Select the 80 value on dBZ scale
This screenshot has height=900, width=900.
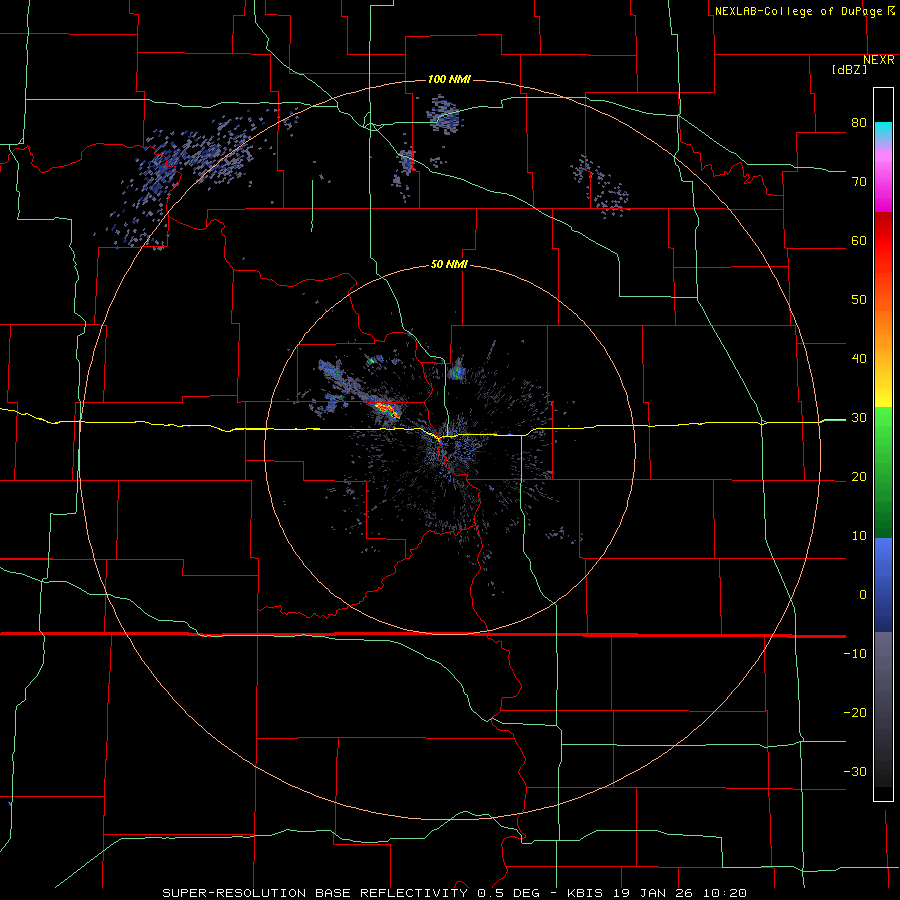[859, 122]
